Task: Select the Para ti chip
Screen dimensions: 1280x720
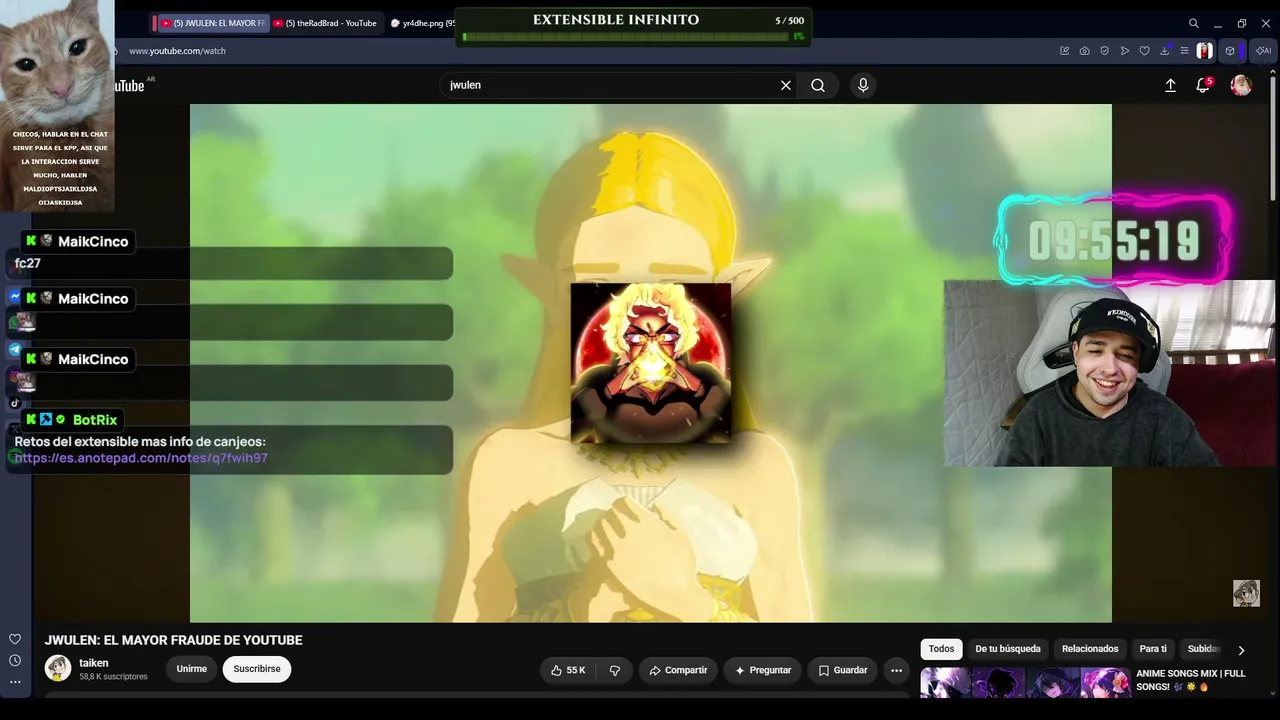Action: pos(1153,649)
